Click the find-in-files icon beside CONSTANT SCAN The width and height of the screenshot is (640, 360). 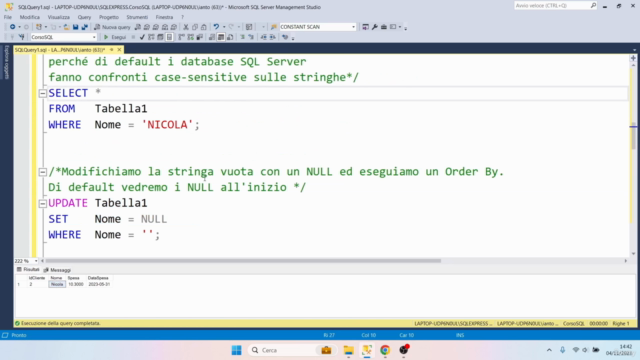click(x=274, y=27)
